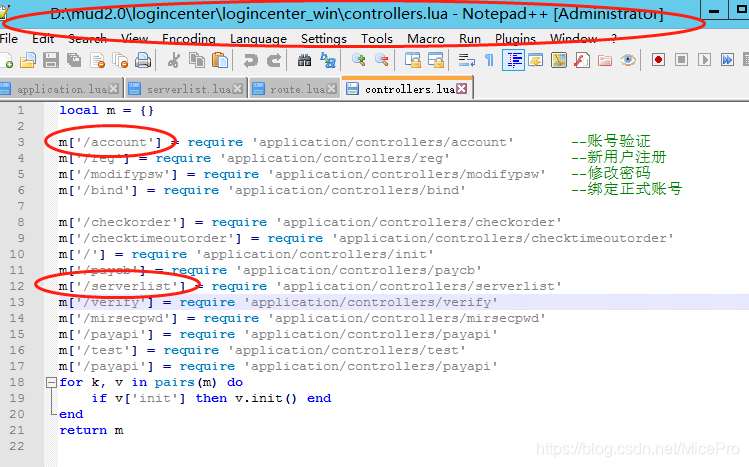
Task: Cut selection with the scissors icon
Action: tap(173, 60)
